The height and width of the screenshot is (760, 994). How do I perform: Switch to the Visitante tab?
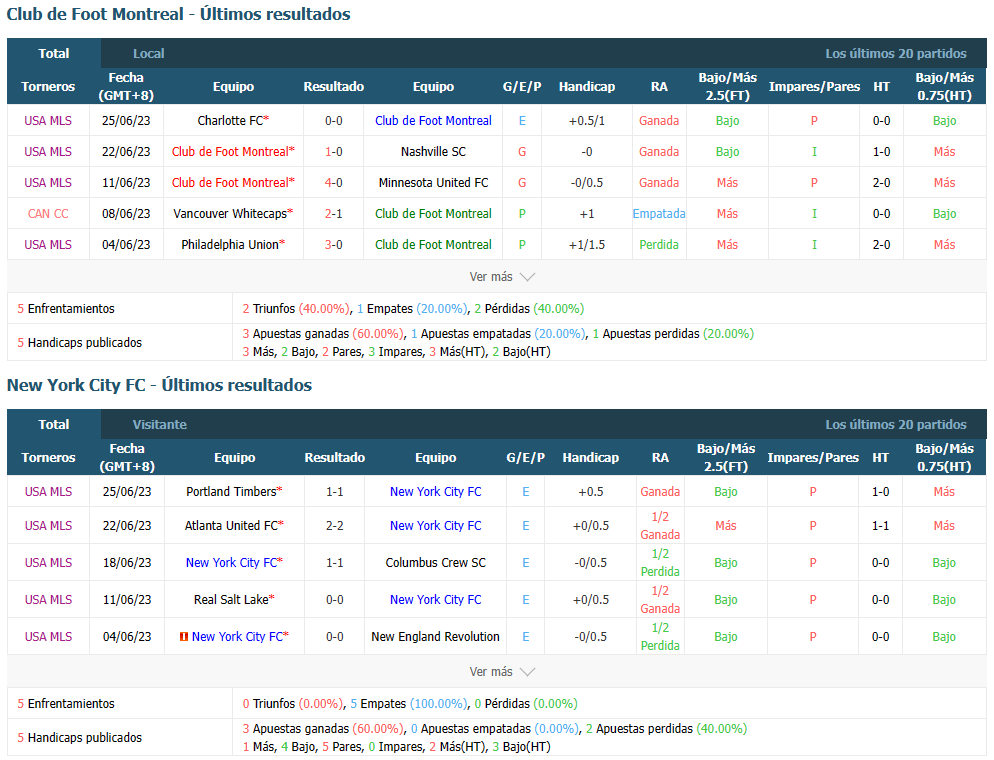(160, 424)
